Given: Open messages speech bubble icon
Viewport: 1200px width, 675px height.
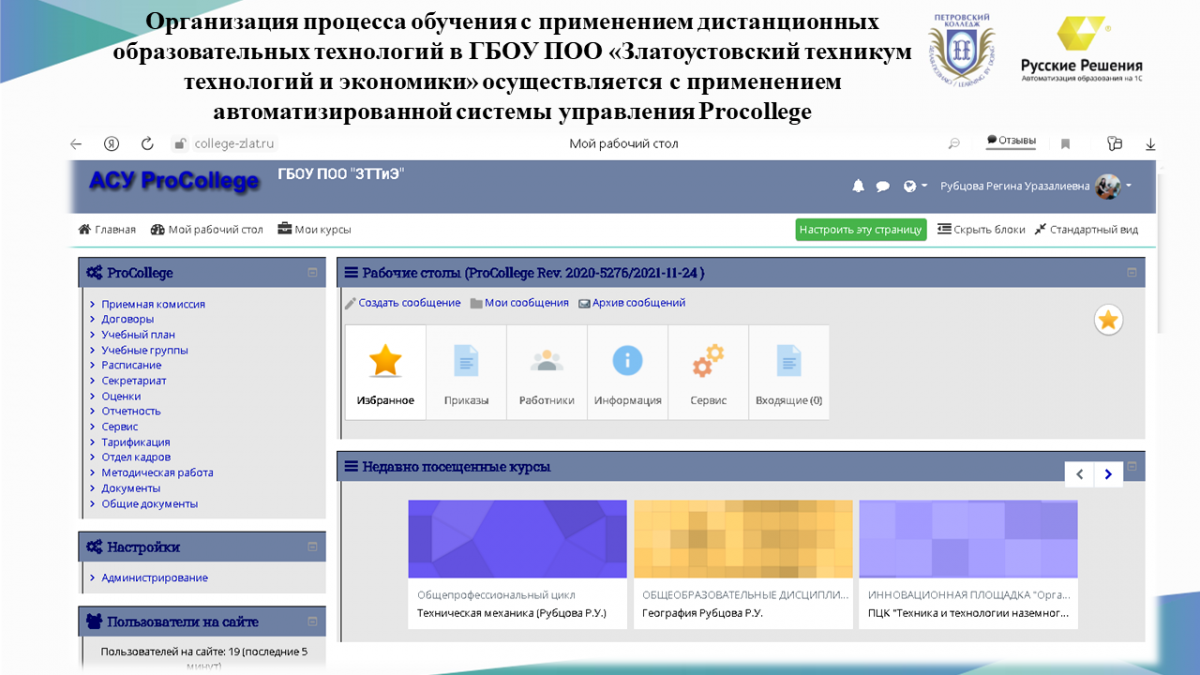Looking at the screenshot, I should point(883,186).
